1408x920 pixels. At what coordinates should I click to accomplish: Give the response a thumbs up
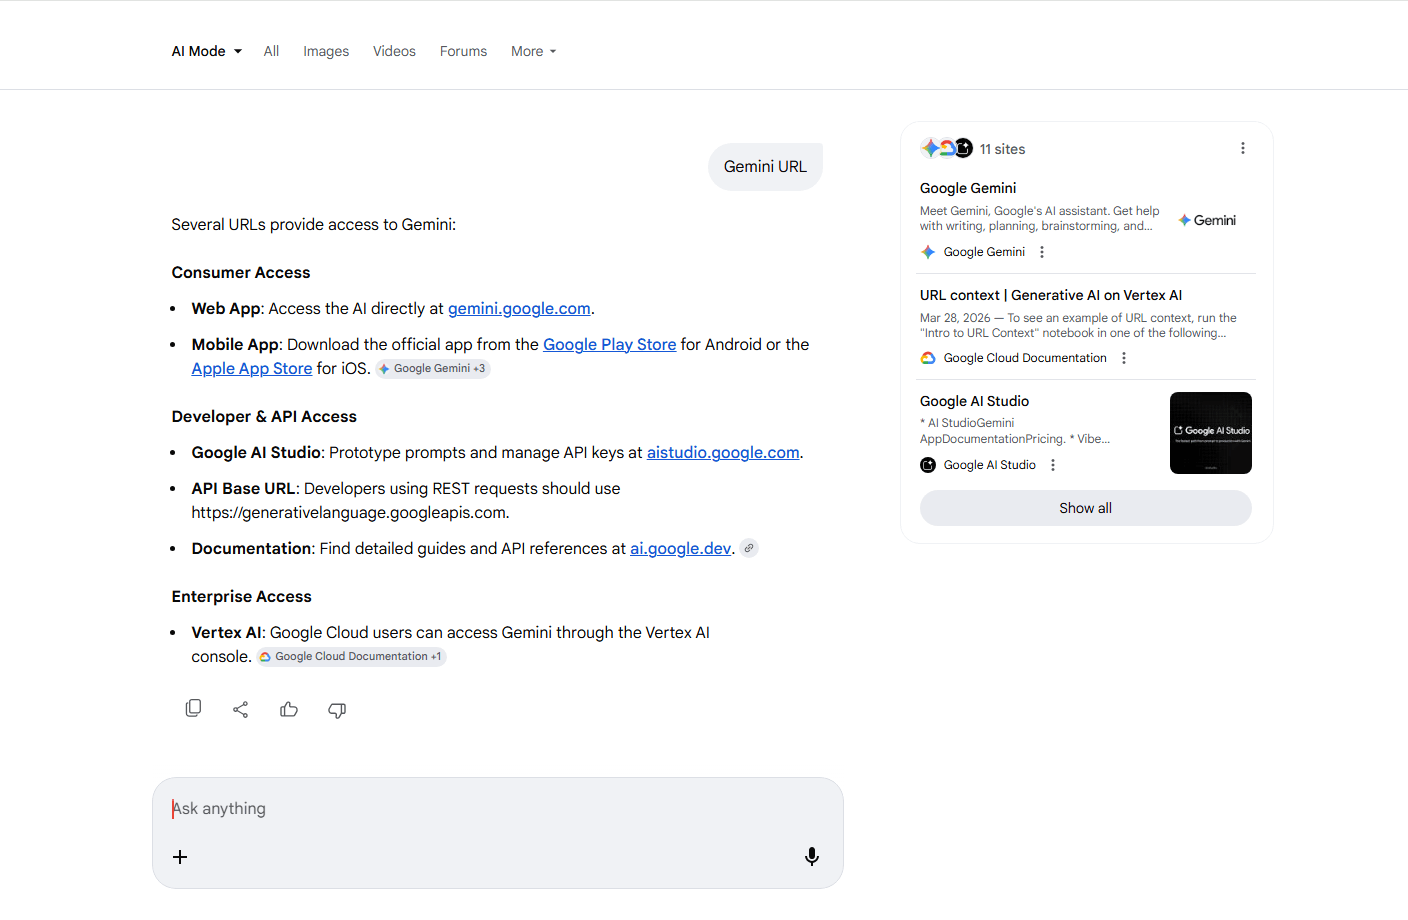pyautogui.click(x=289, y=709)
